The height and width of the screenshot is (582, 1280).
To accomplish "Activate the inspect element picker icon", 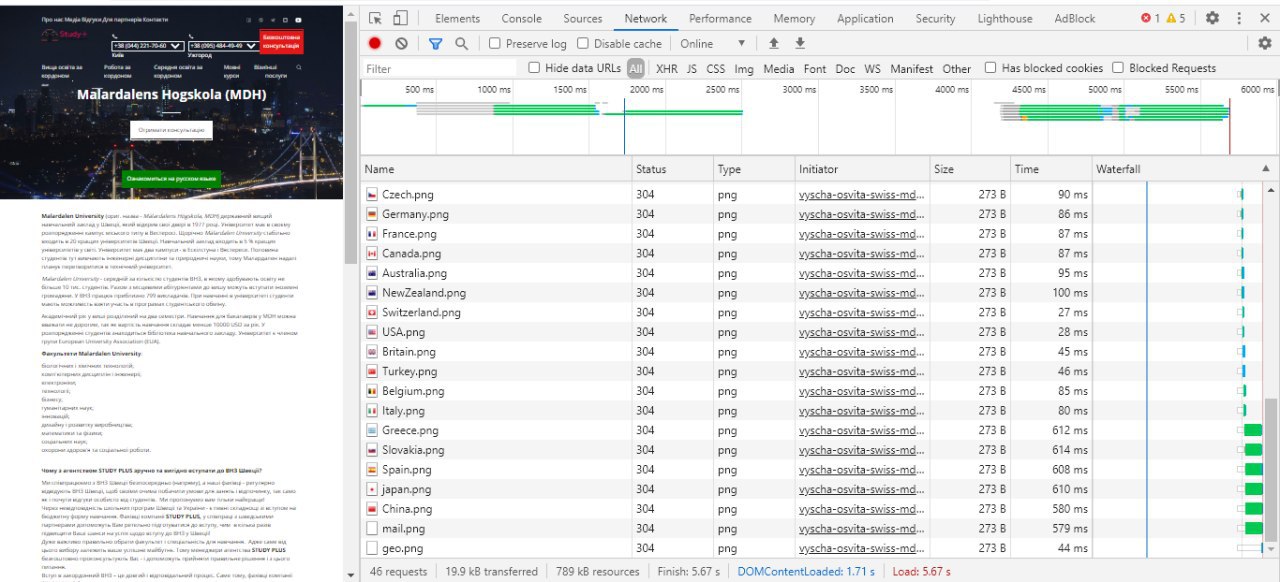I will click(x=375, y=18).
